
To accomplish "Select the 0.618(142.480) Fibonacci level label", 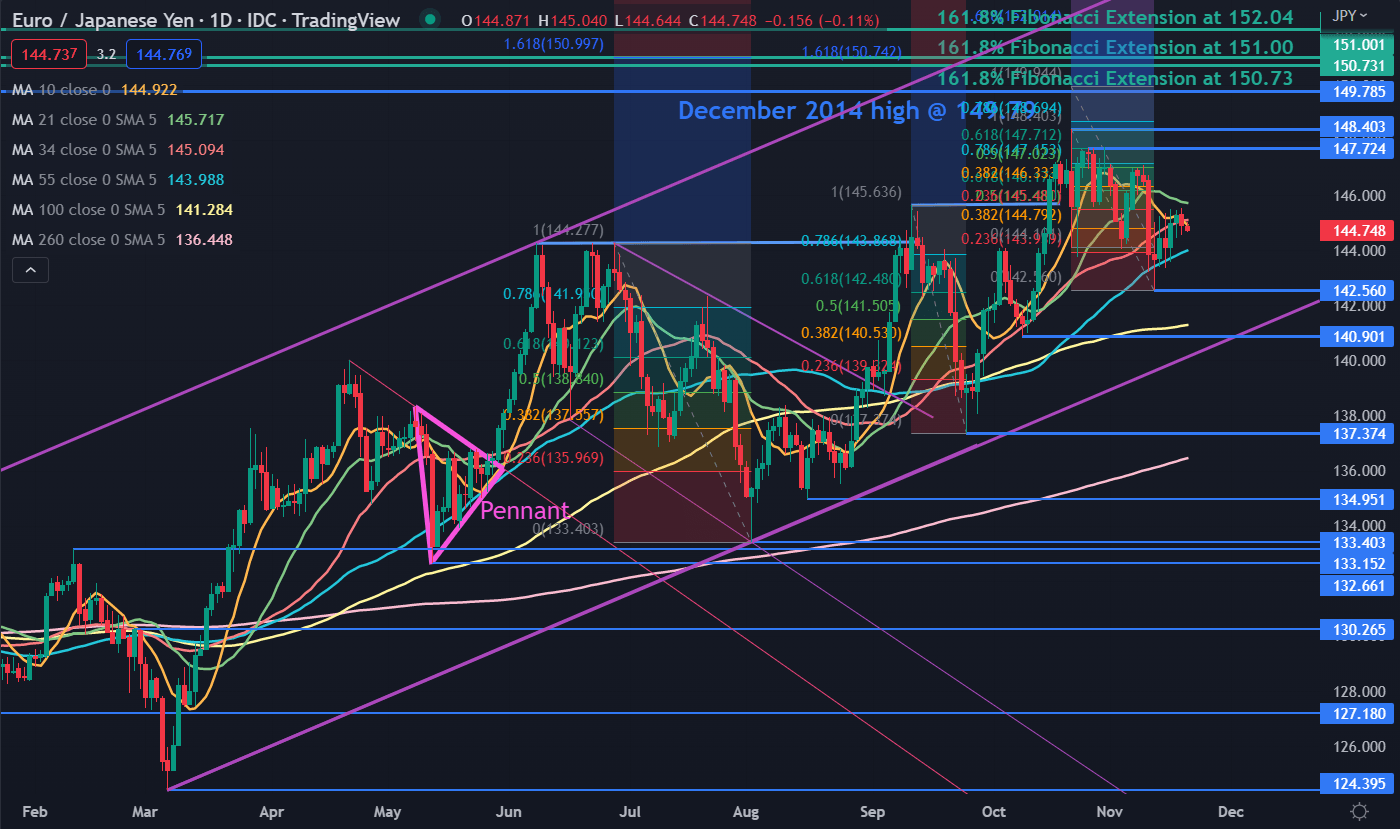I will pyautogui.click(x=851, y=280).
